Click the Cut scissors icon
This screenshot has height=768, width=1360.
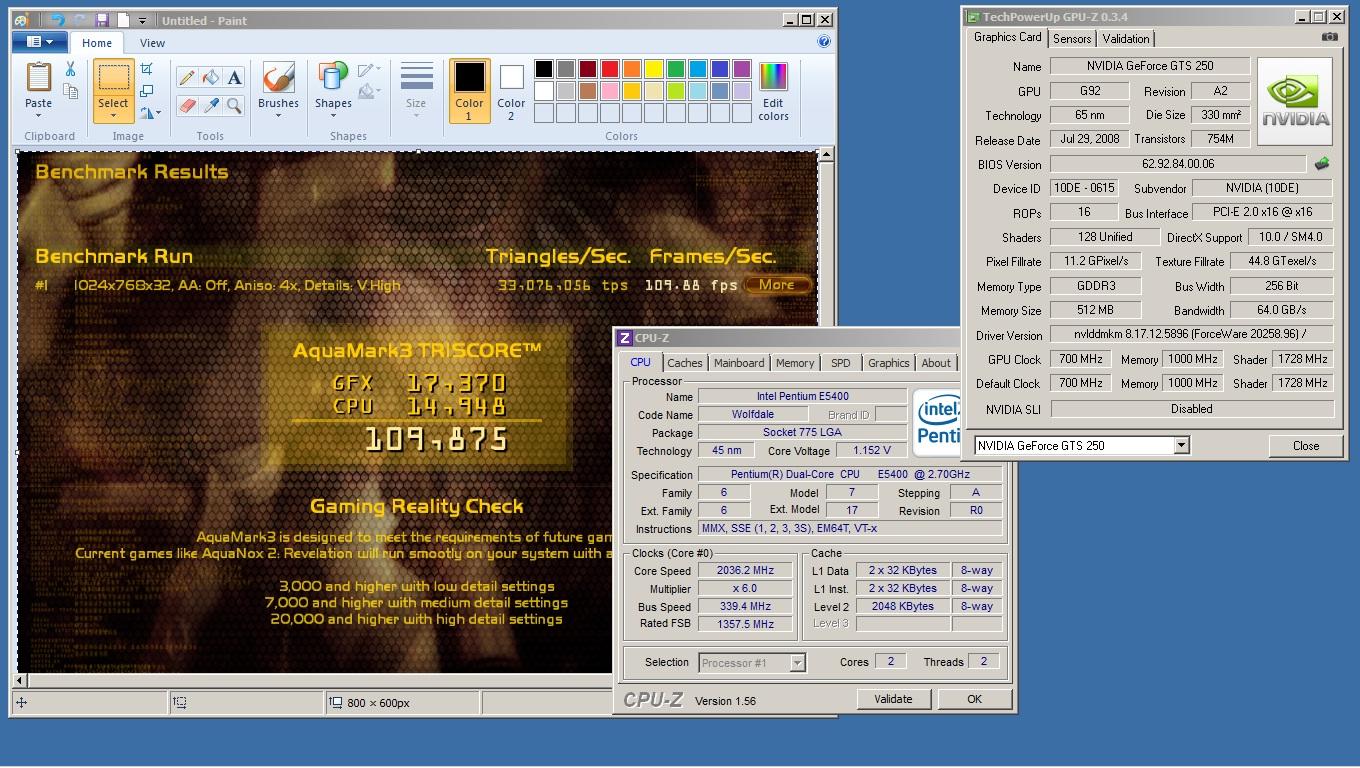click(x=70, y=69)
